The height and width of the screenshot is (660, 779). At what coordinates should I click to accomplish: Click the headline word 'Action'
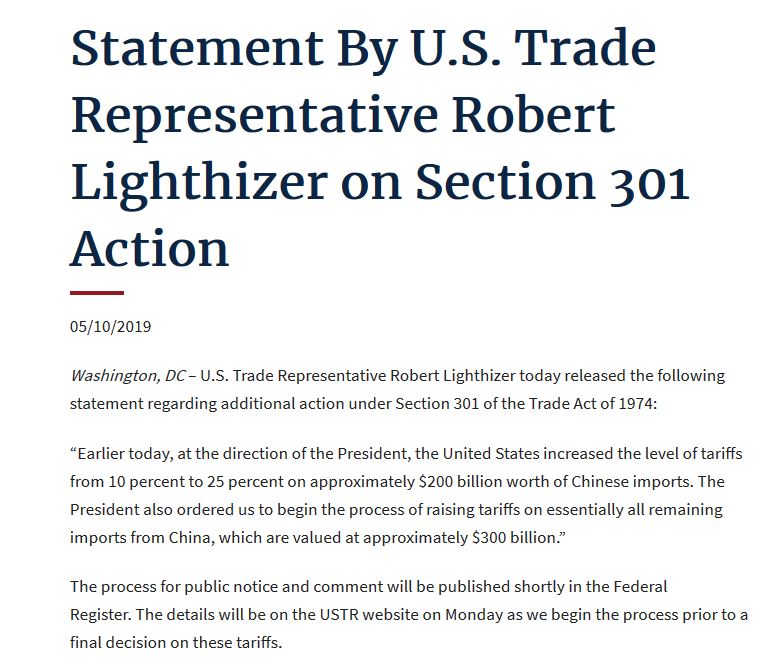click(150, 248)
